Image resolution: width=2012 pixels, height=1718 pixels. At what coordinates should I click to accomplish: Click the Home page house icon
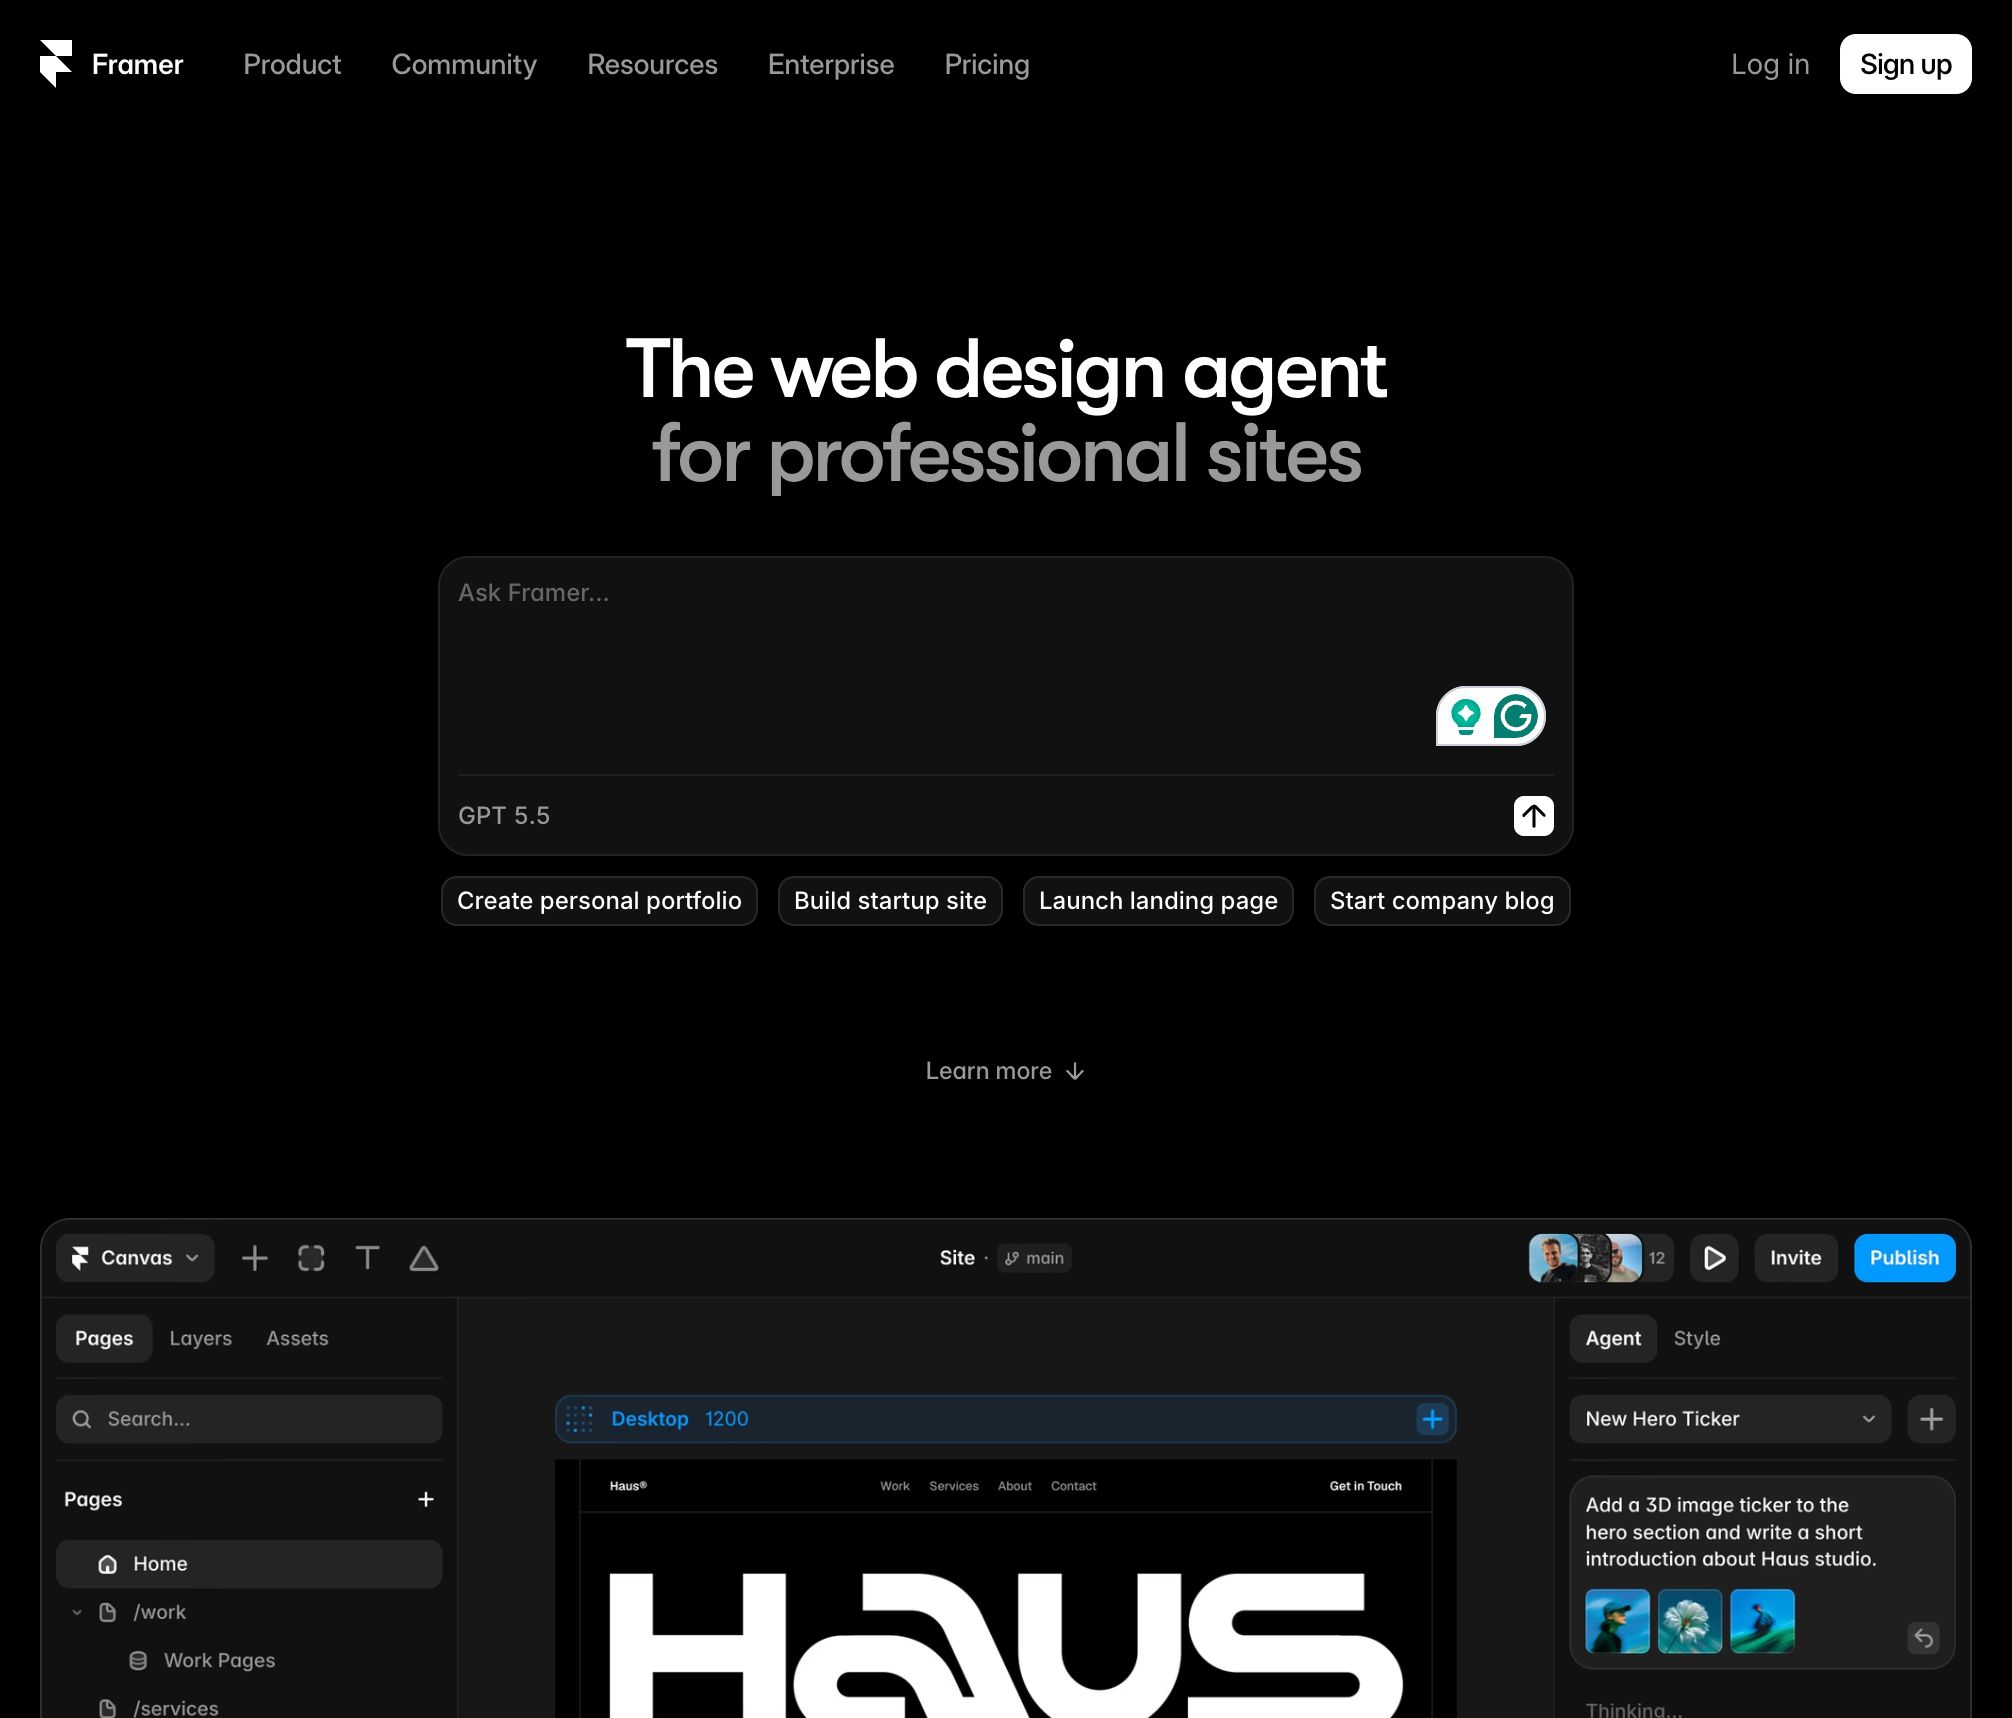(x=108, y=1564)
